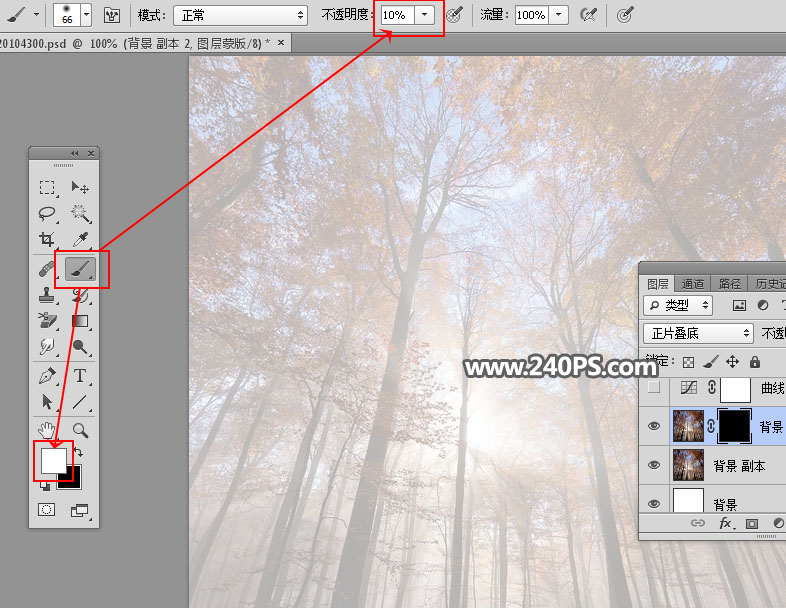Switch to the Channels tab
The width and height of the screenshot is (786, 608).
coord(693,284)
